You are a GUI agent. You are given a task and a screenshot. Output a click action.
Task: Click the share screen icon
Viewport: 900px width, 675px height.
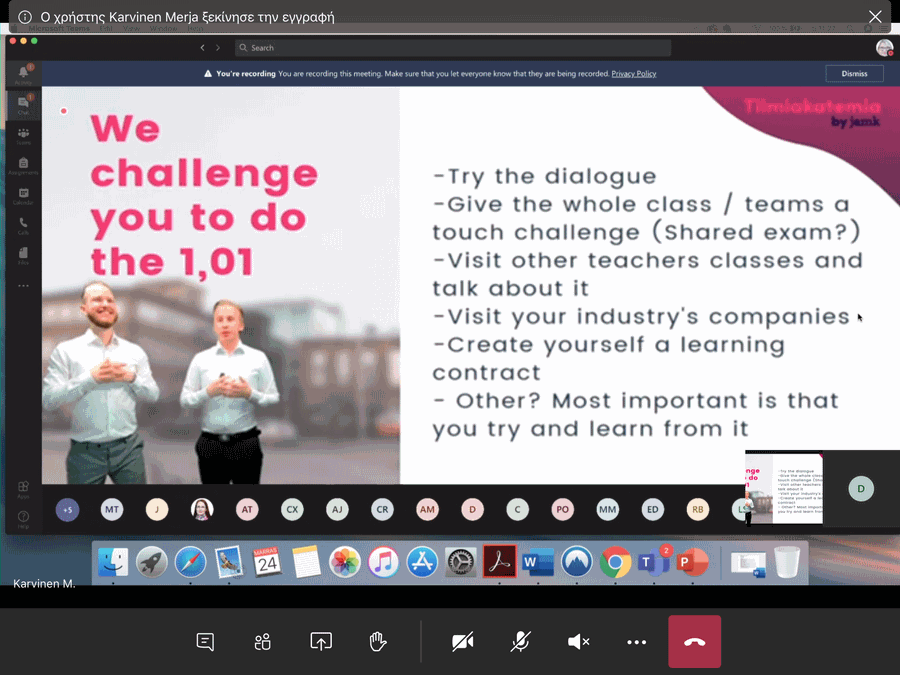(321, 642)
